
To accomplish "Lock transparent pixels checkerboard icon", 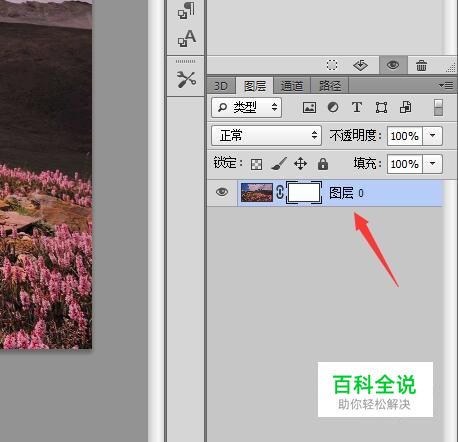I will pos(256,164).
